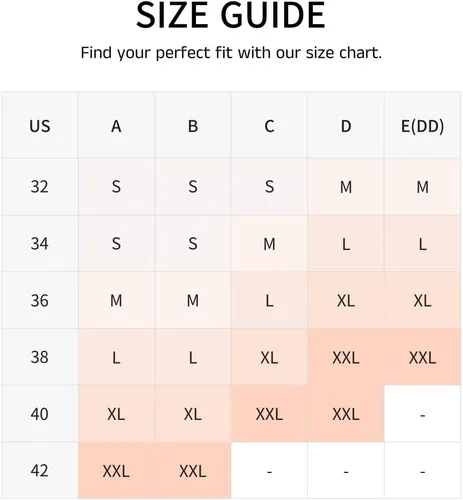The width and height of the screenshot is (463, 500).
Task: Select the band size 32 row label
Action: pyautogui.click(x=40, y=187)
